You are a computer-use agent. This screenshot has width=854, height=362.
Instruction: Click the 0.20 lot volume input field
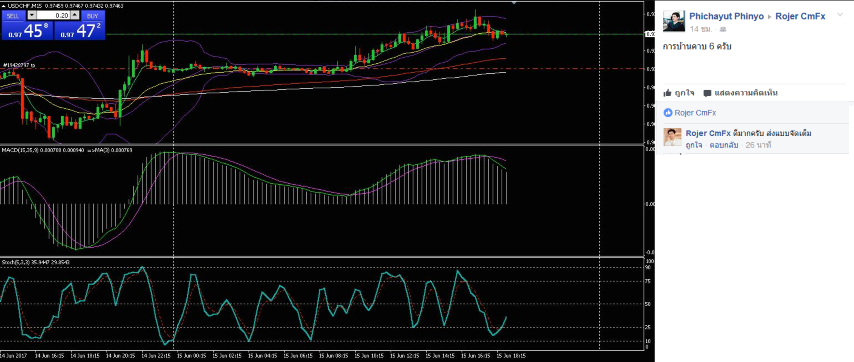[x=53, y=16]
